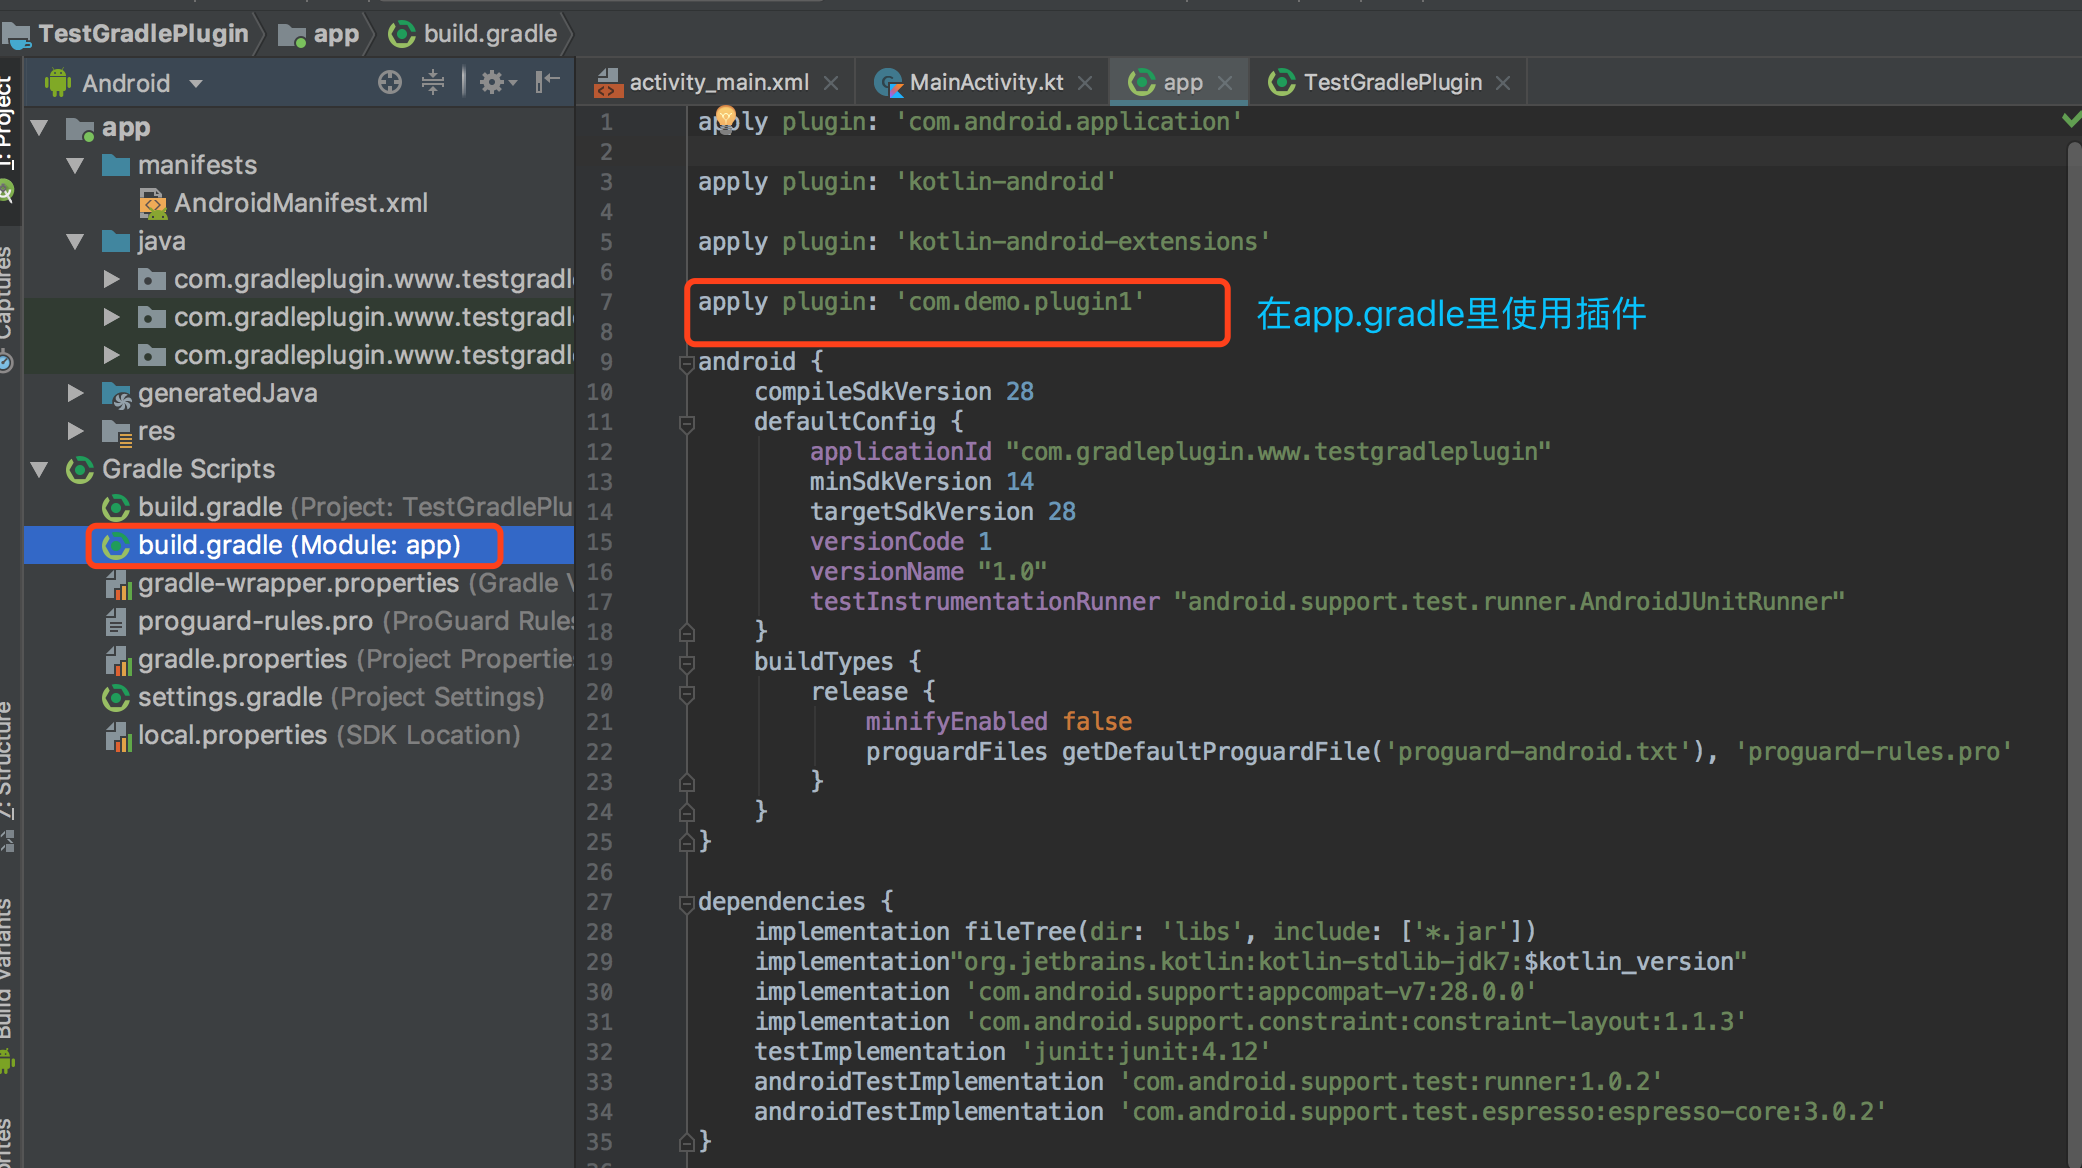Viewport: 2082px width, 1168px height.
Task: Click the lightbulb intention icon on line 1
Action: (726, 117)
